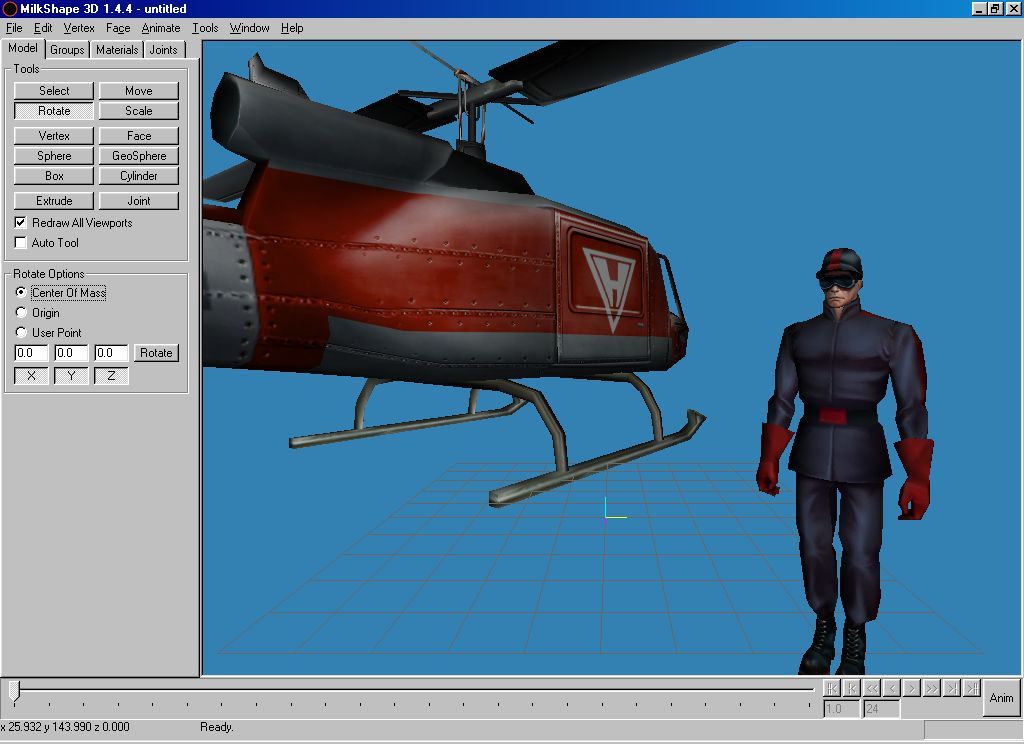The image size is (1024, 744).
Task: Activate the Move tool
Action: tap(138, 91)
